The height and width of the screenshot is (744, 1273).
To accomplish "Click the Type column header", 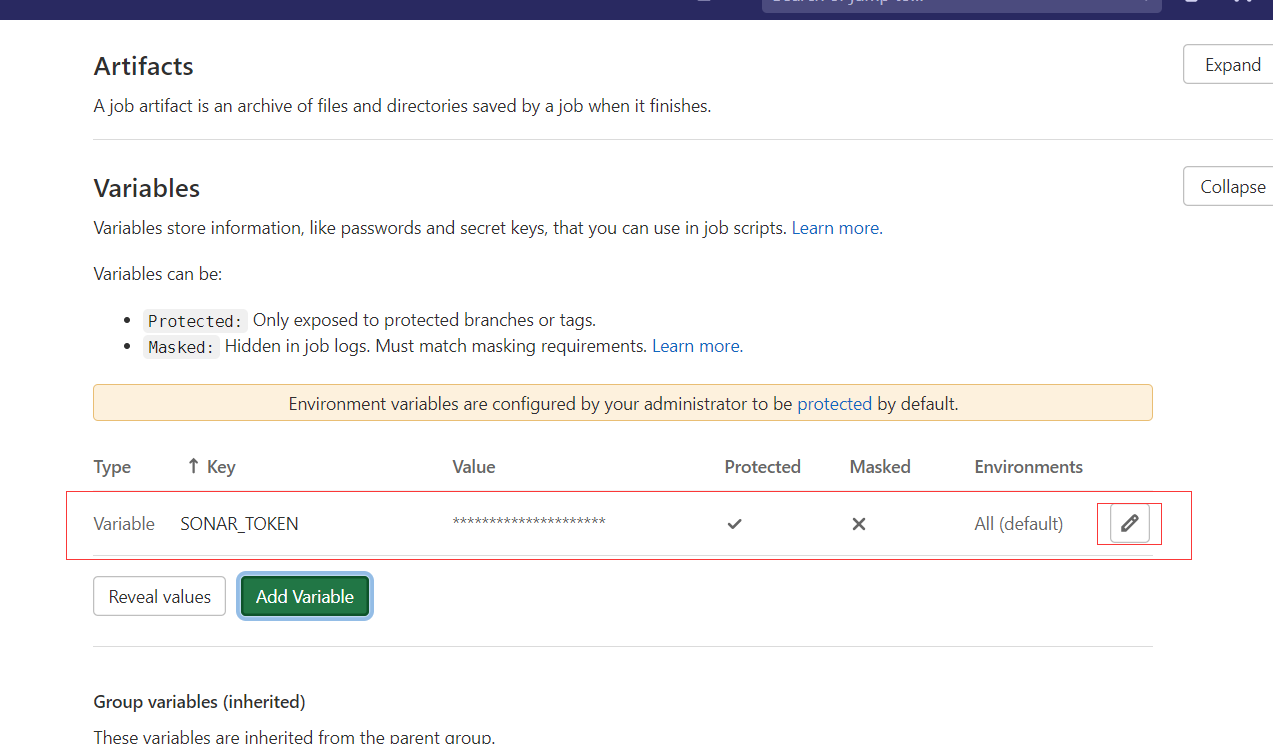I will (x=112, y=467).
